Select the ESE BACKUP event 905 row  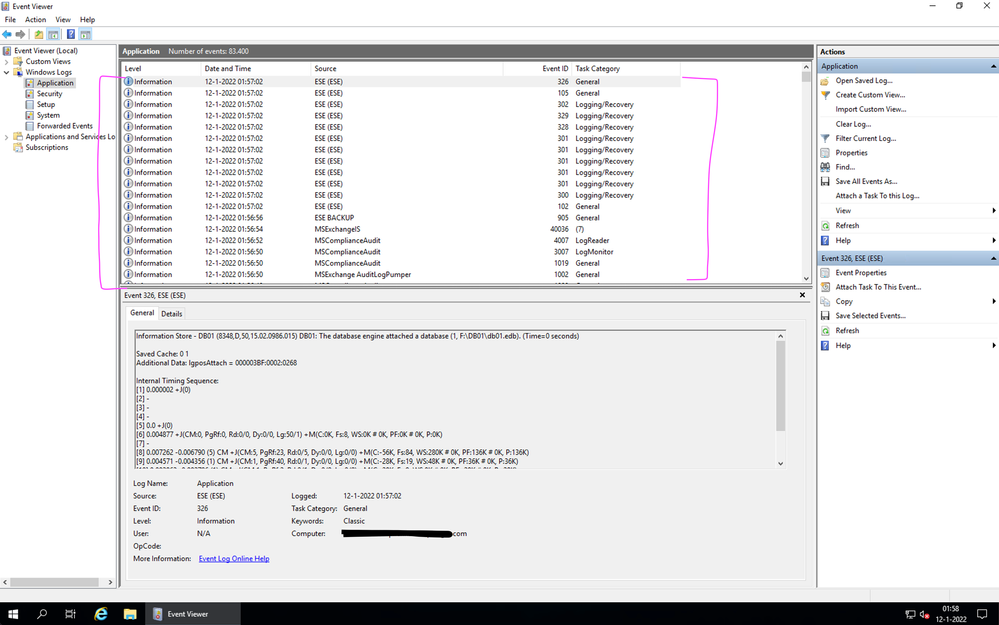click(x=401, y=218)
